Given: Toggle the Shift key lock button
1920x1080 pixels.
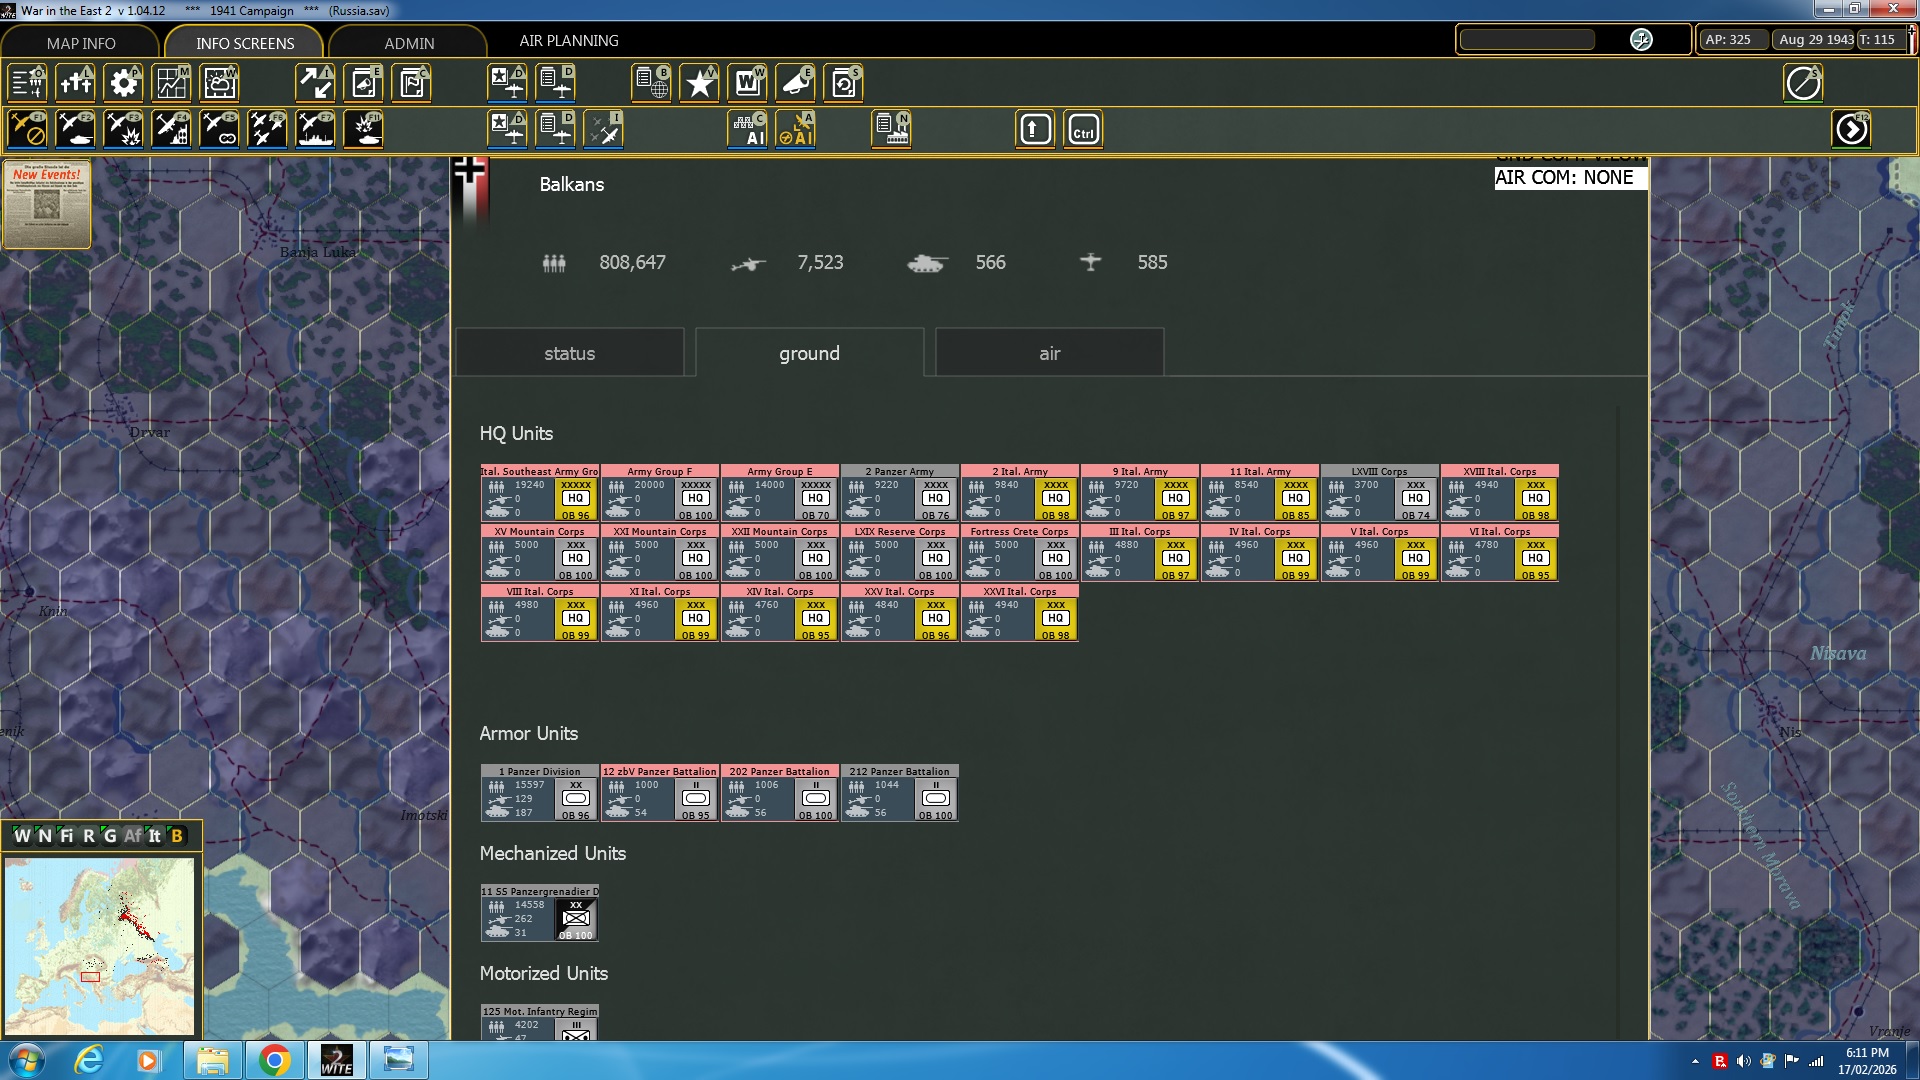Looking at the screenshot, I should click(x=1035, y=130).
